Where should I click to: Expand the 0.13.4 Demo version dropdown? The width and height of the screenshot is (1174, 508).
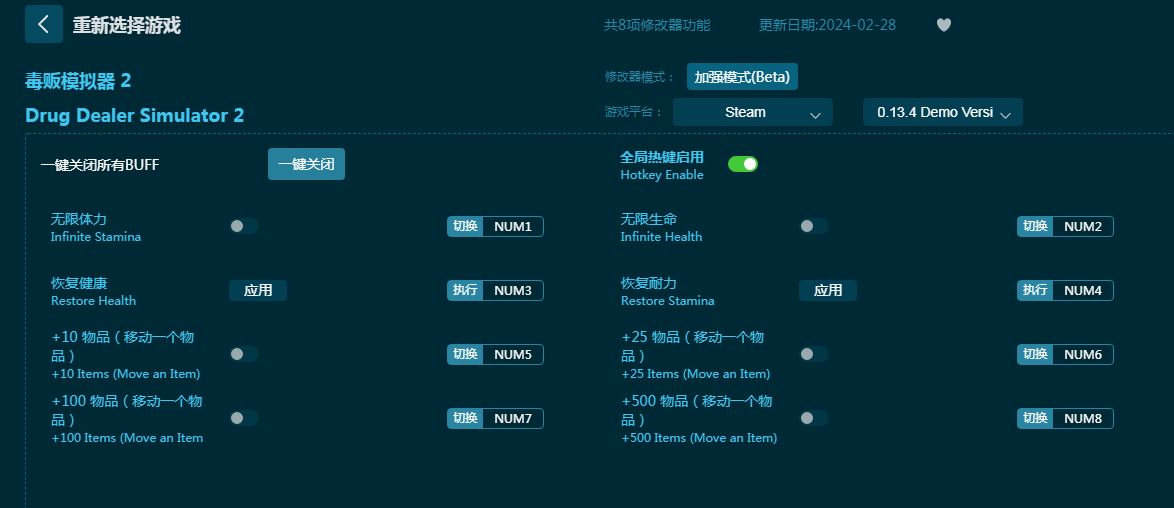click(x=942, y=112)
